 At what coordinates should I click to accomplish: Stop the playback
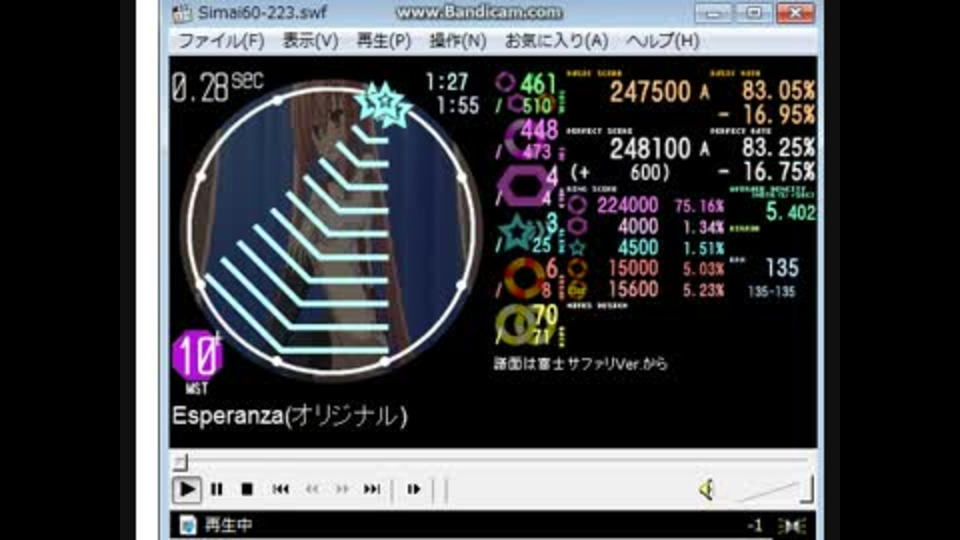247,489
